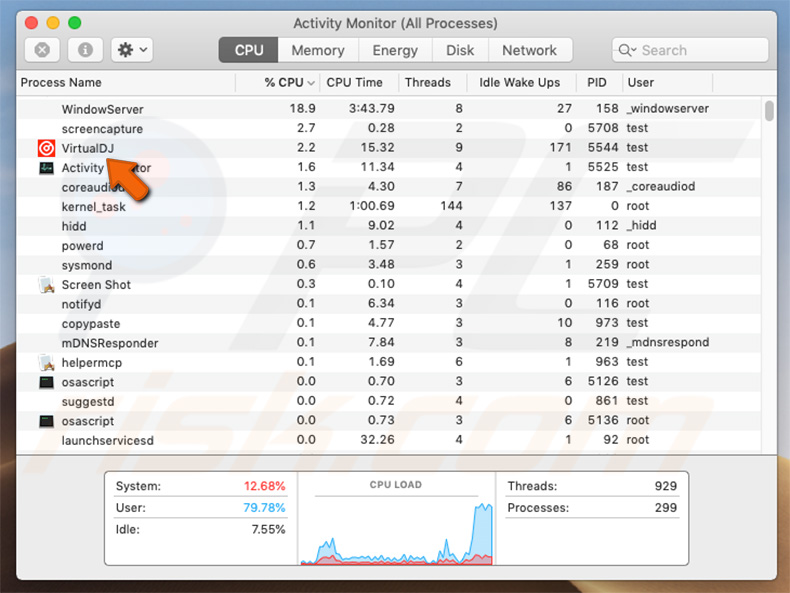Select the WindowServer process row
The height and width of the screenshot is (593, 790).
pyautogui.click(x=389, y=109)
